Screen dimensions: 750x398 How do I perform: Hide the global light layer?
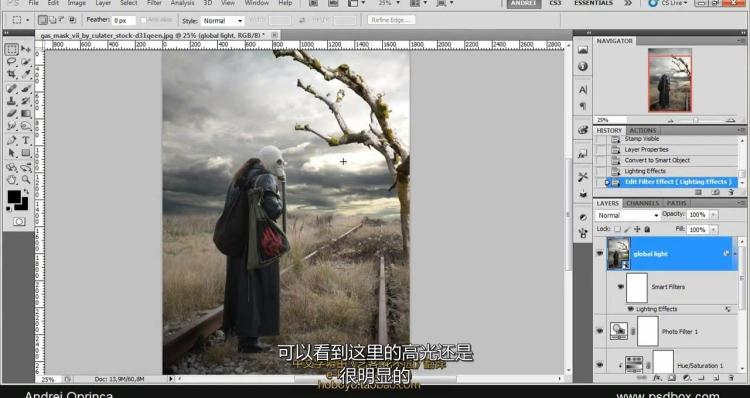600,254
